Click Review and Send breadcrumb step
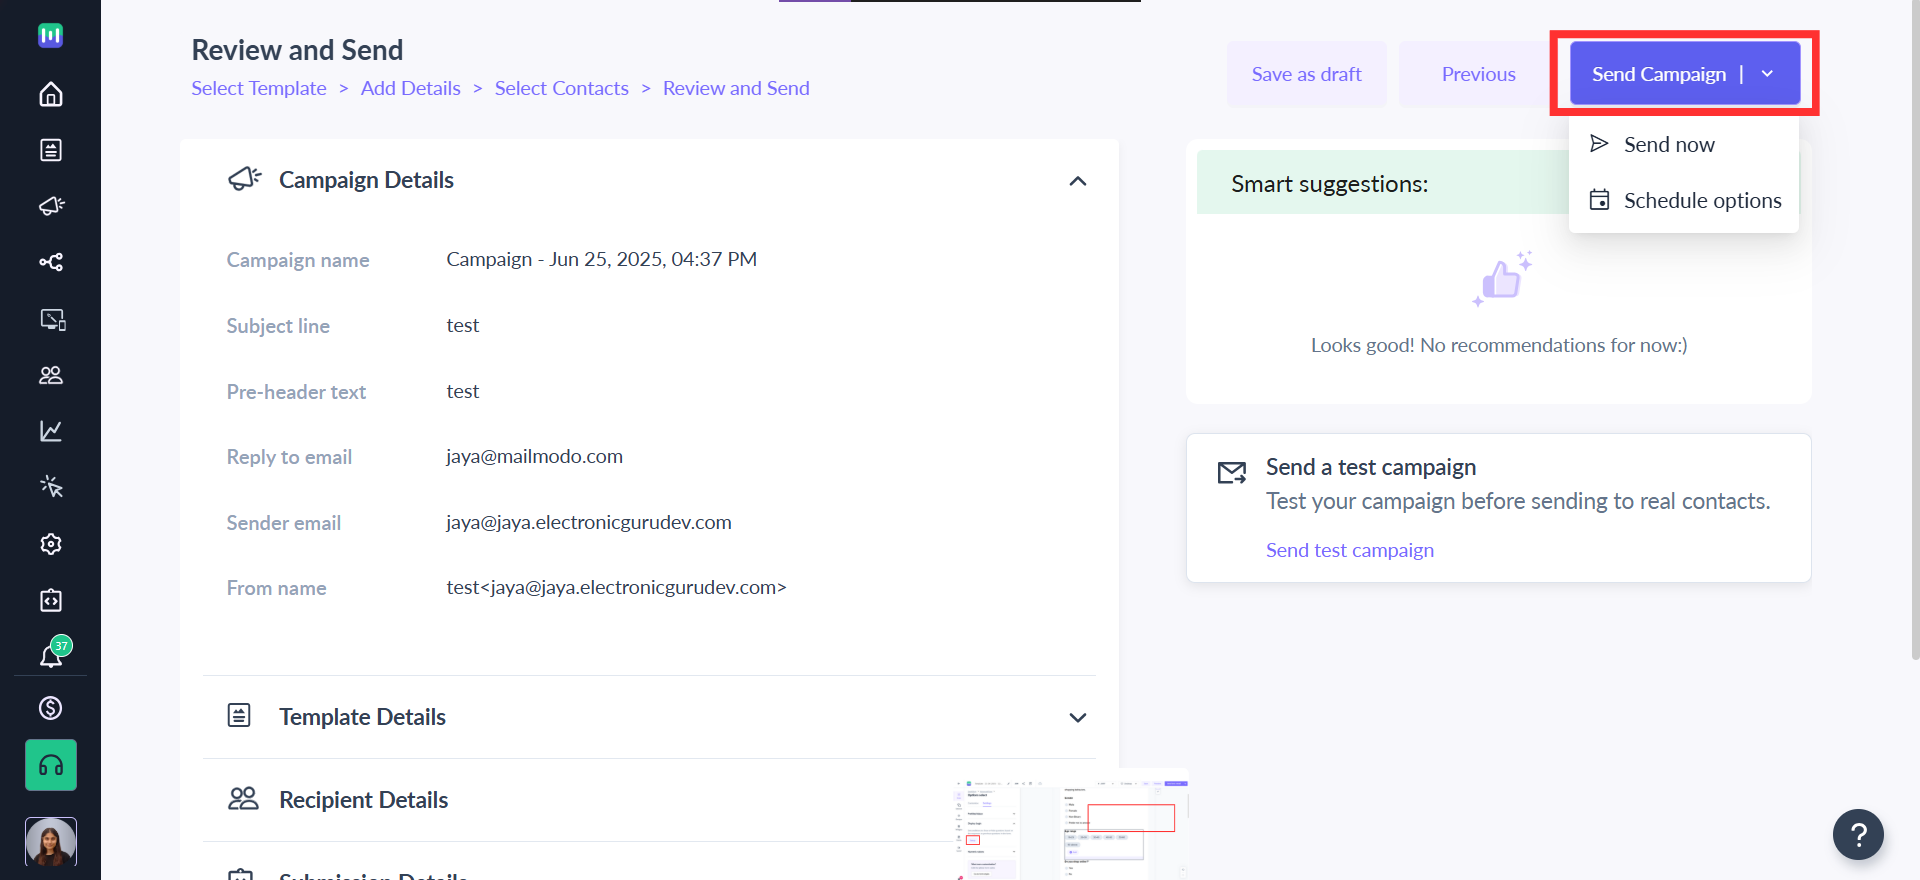 click(736, 88)
